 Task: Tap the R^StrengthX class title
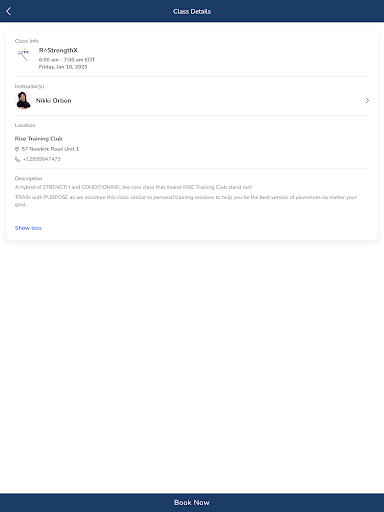coord(58,50)
